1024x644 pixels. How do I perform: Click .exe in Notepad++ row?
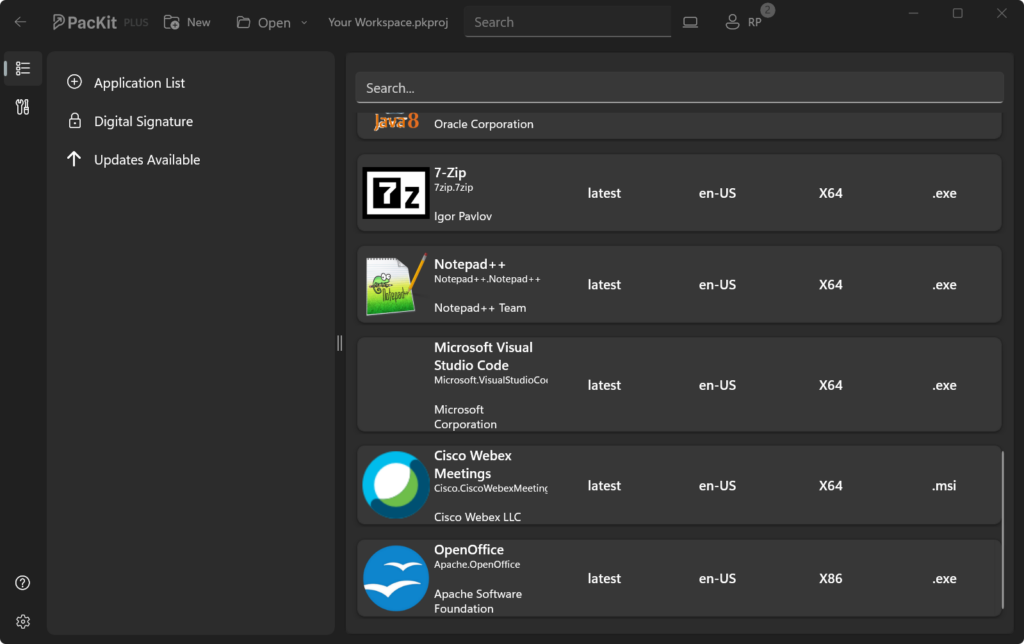click(944, 285)
